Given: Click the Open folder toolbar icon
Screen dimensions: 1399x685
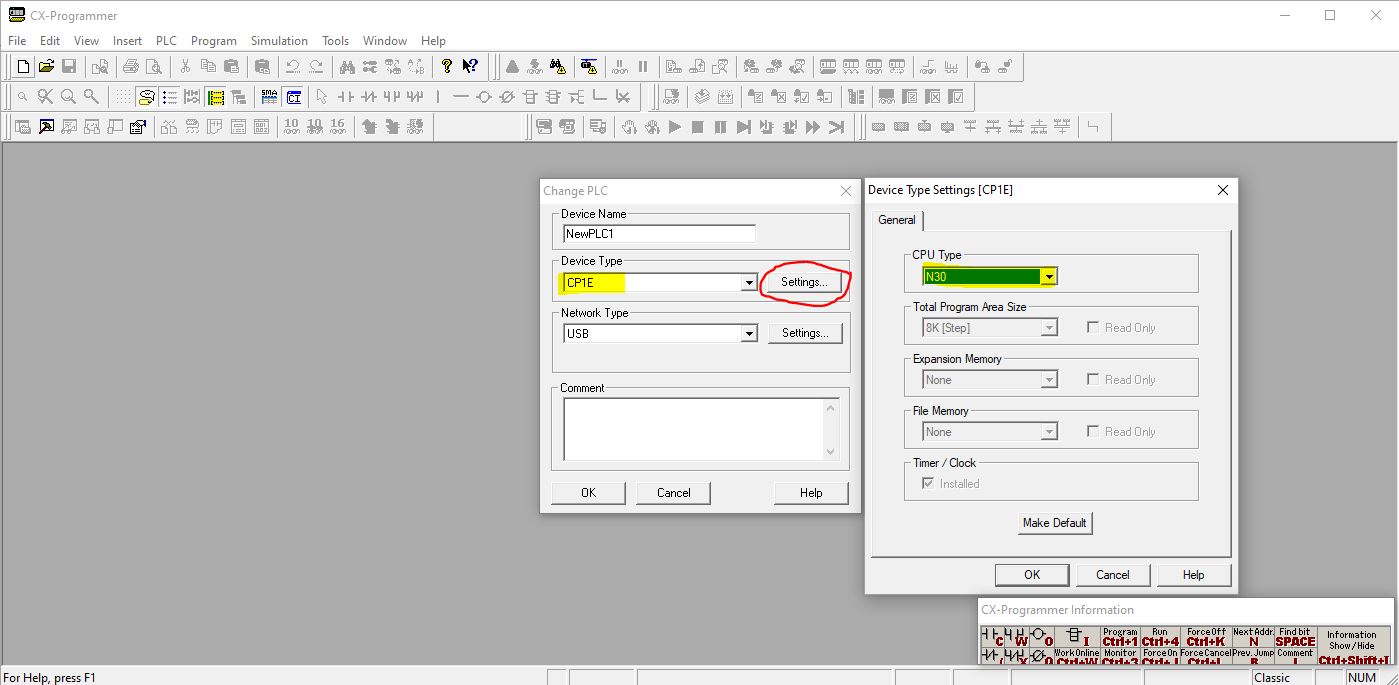Looking at the screenshot, I should 46,67.
